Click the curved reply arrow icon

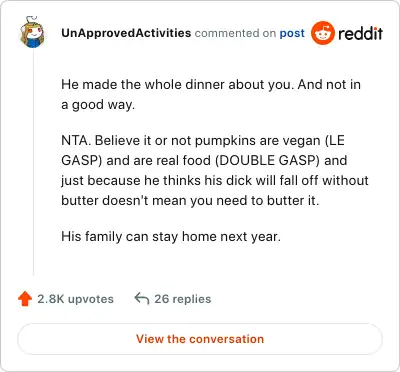(141, 299)
